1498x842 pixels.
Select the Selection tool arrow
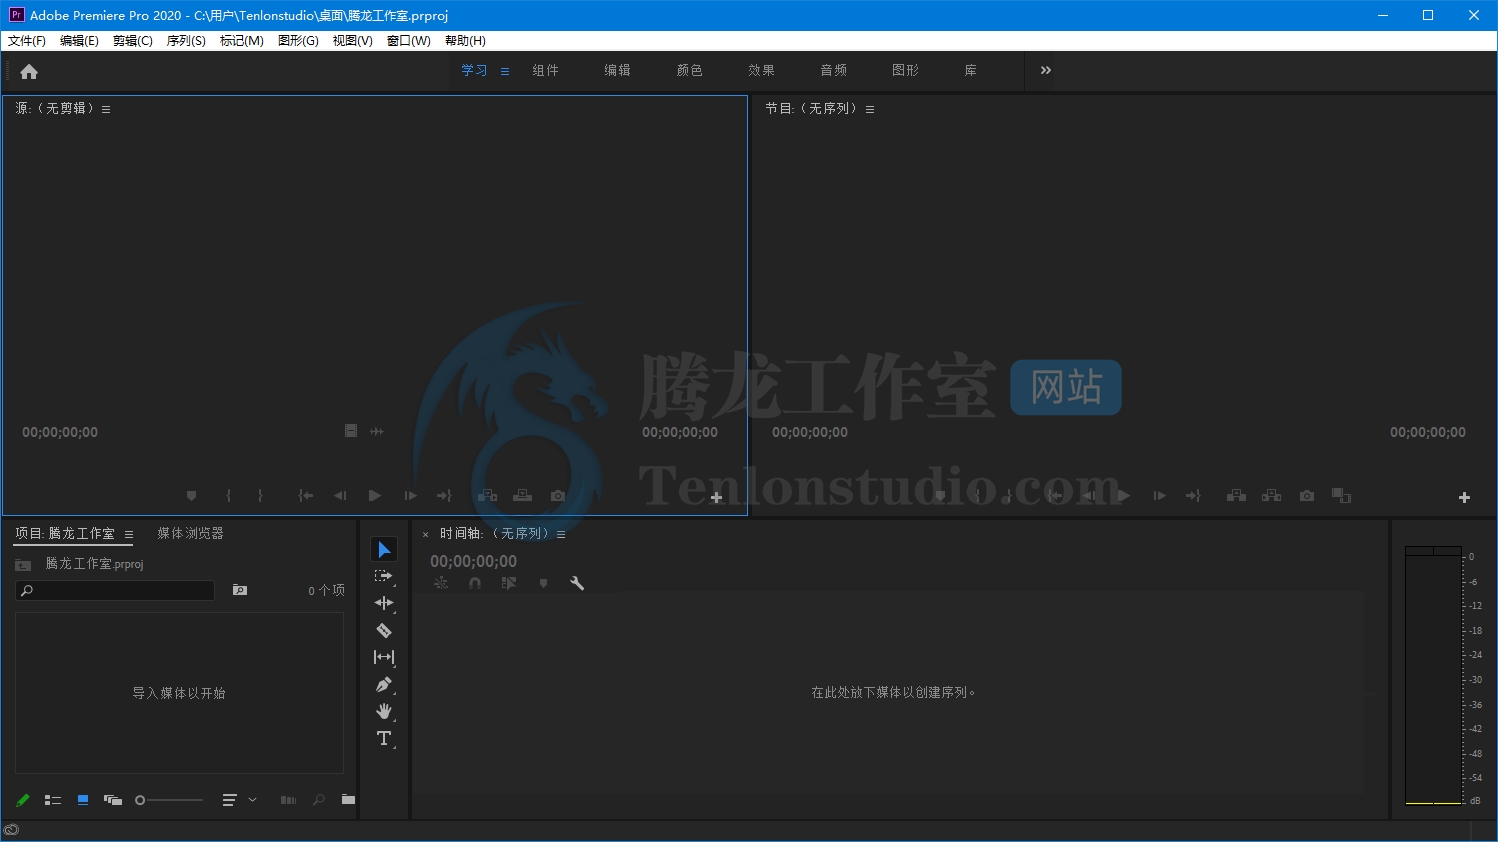[384, 549]
